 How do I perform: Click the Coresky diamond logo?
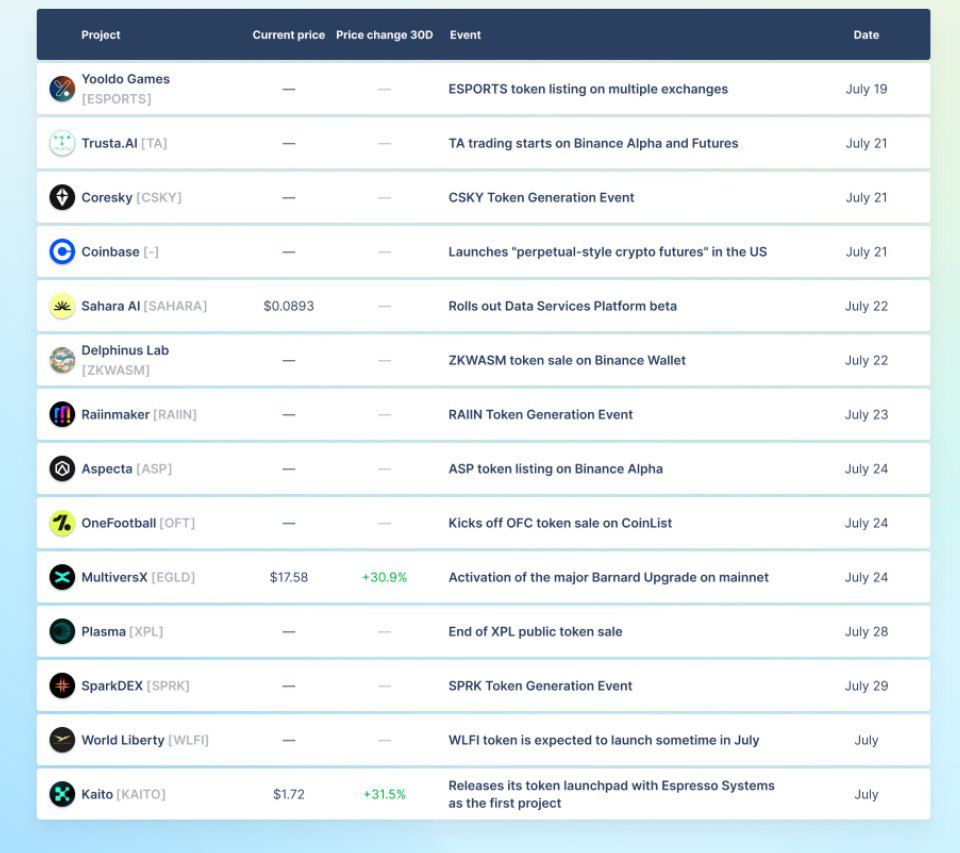[x=62, y=197]
